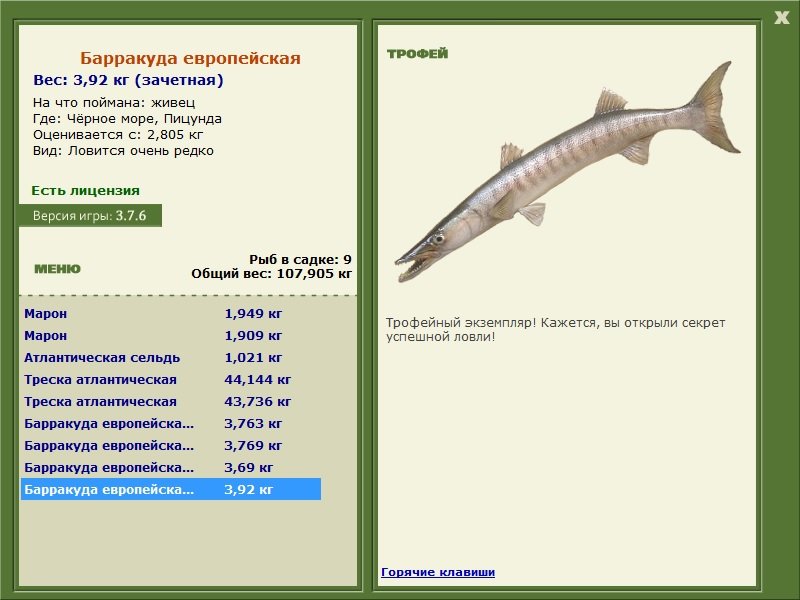800x600 pixels.
Task: Click the Есть лицензия status text
Action: [x=85, y=190]
